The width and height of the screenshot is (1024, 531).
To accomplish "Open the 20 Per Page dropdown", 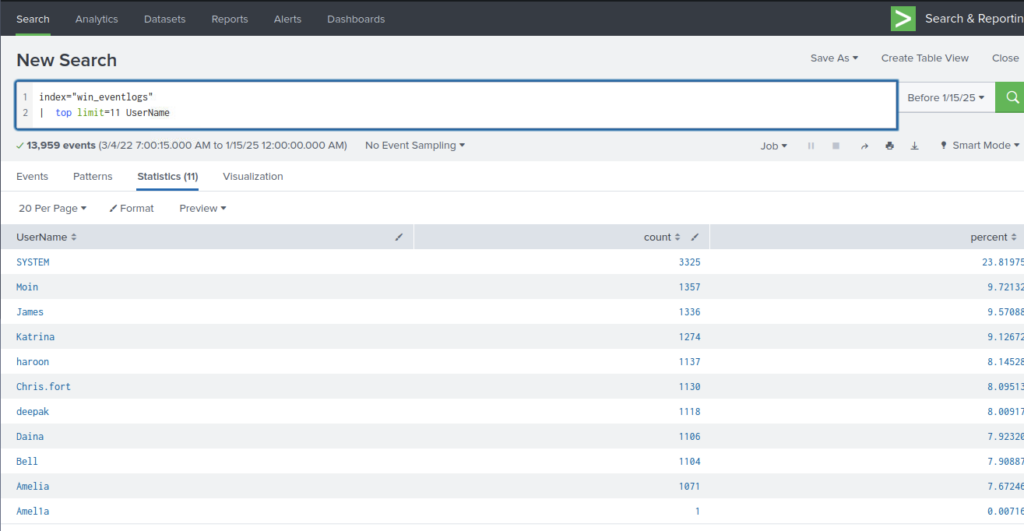I will 52,208.
